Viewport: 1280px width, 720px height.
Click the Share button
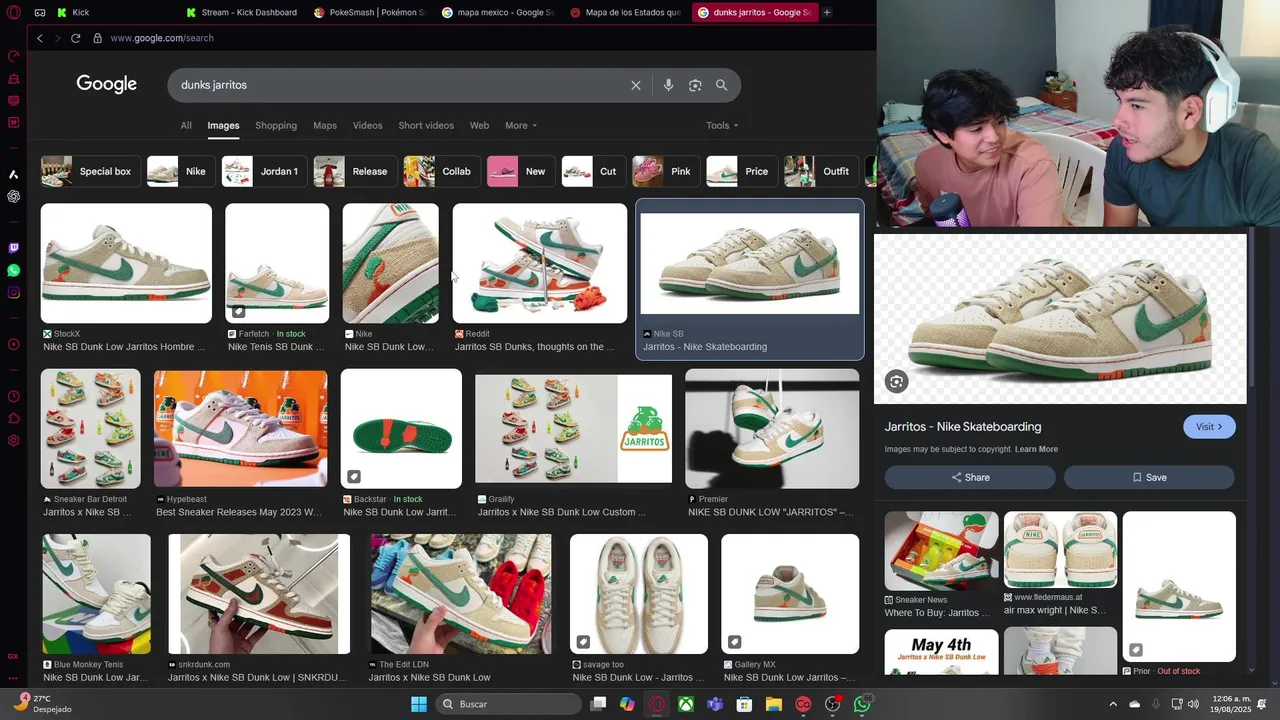tap(970, 477)
